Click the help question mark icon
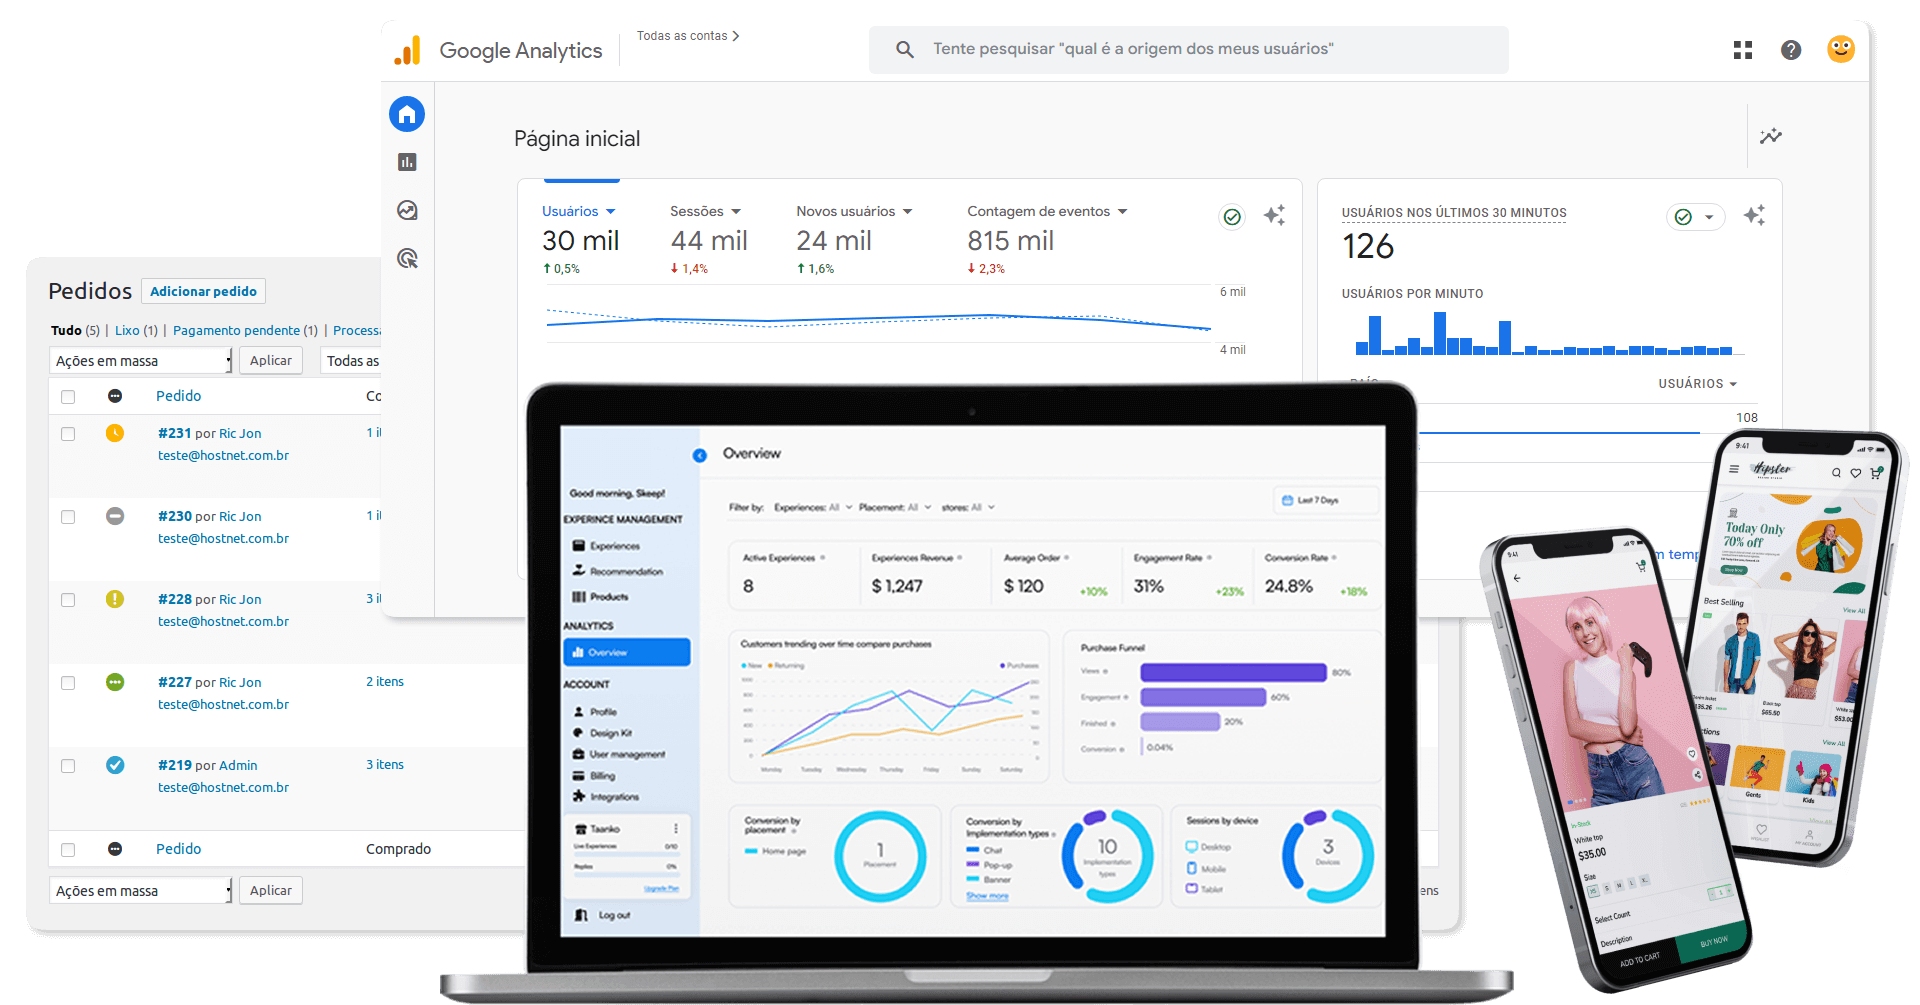Screen dimensions: 1920x1005 (1791, 50)
